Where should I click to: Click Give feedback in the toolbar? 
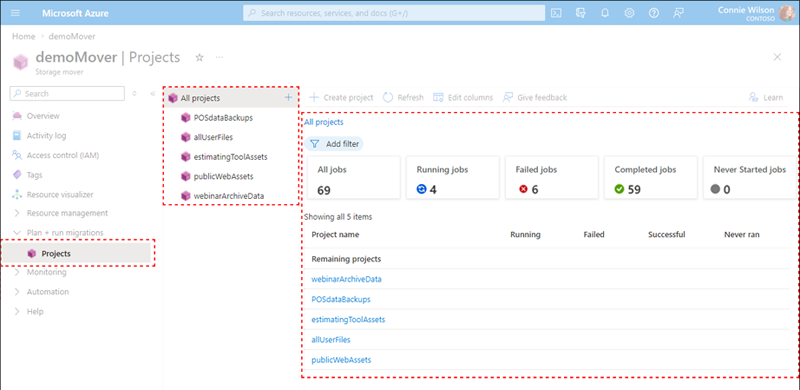pyautogui.click(x=535, y=98)
